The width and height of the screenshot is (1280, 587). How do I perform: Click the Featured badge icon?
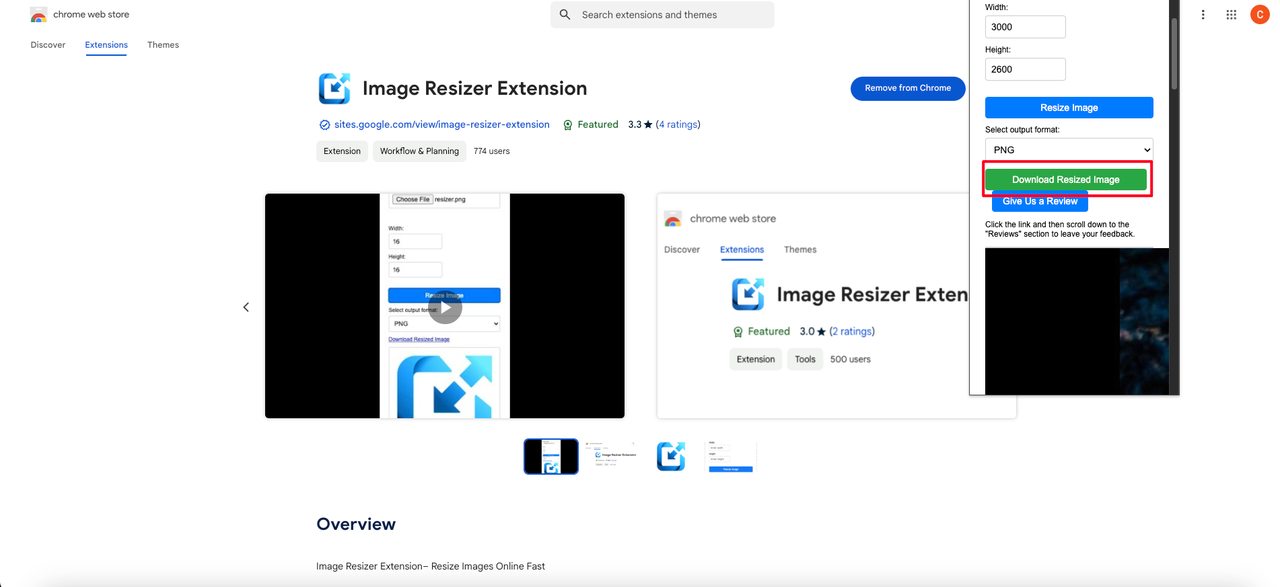(567, 125)
